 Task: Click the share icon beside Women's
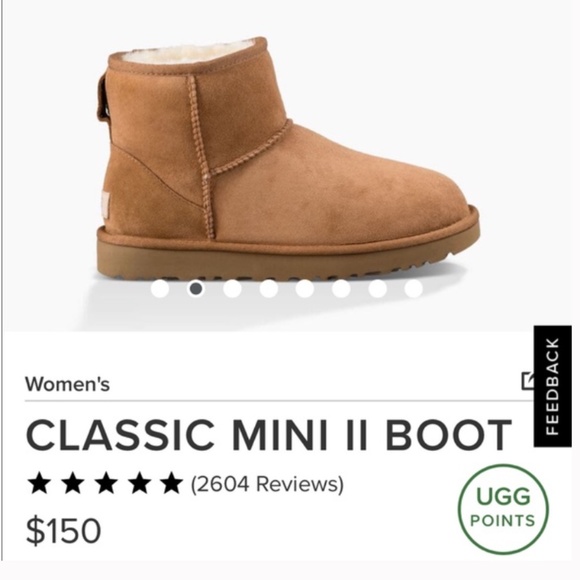pyautogui.click(x=527, y=381)
